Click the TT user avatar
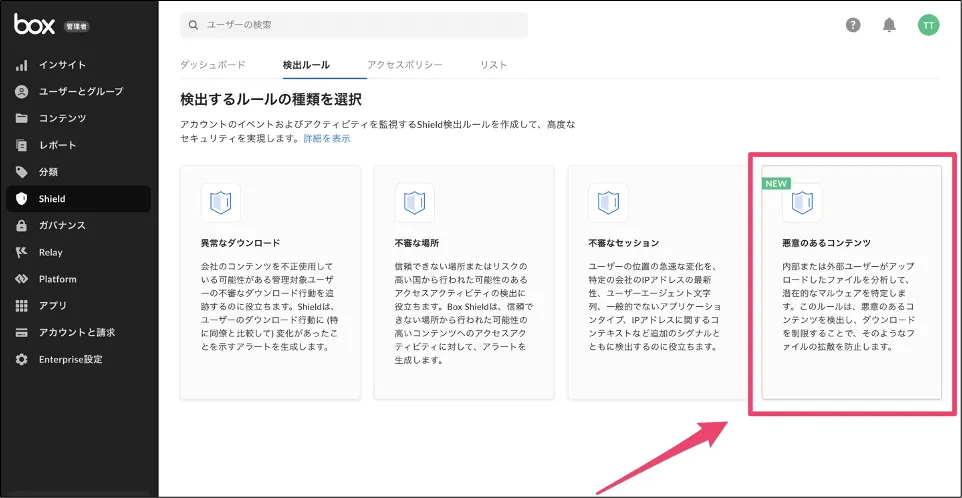Screen dimensions: 962x498 pos(929,25)
